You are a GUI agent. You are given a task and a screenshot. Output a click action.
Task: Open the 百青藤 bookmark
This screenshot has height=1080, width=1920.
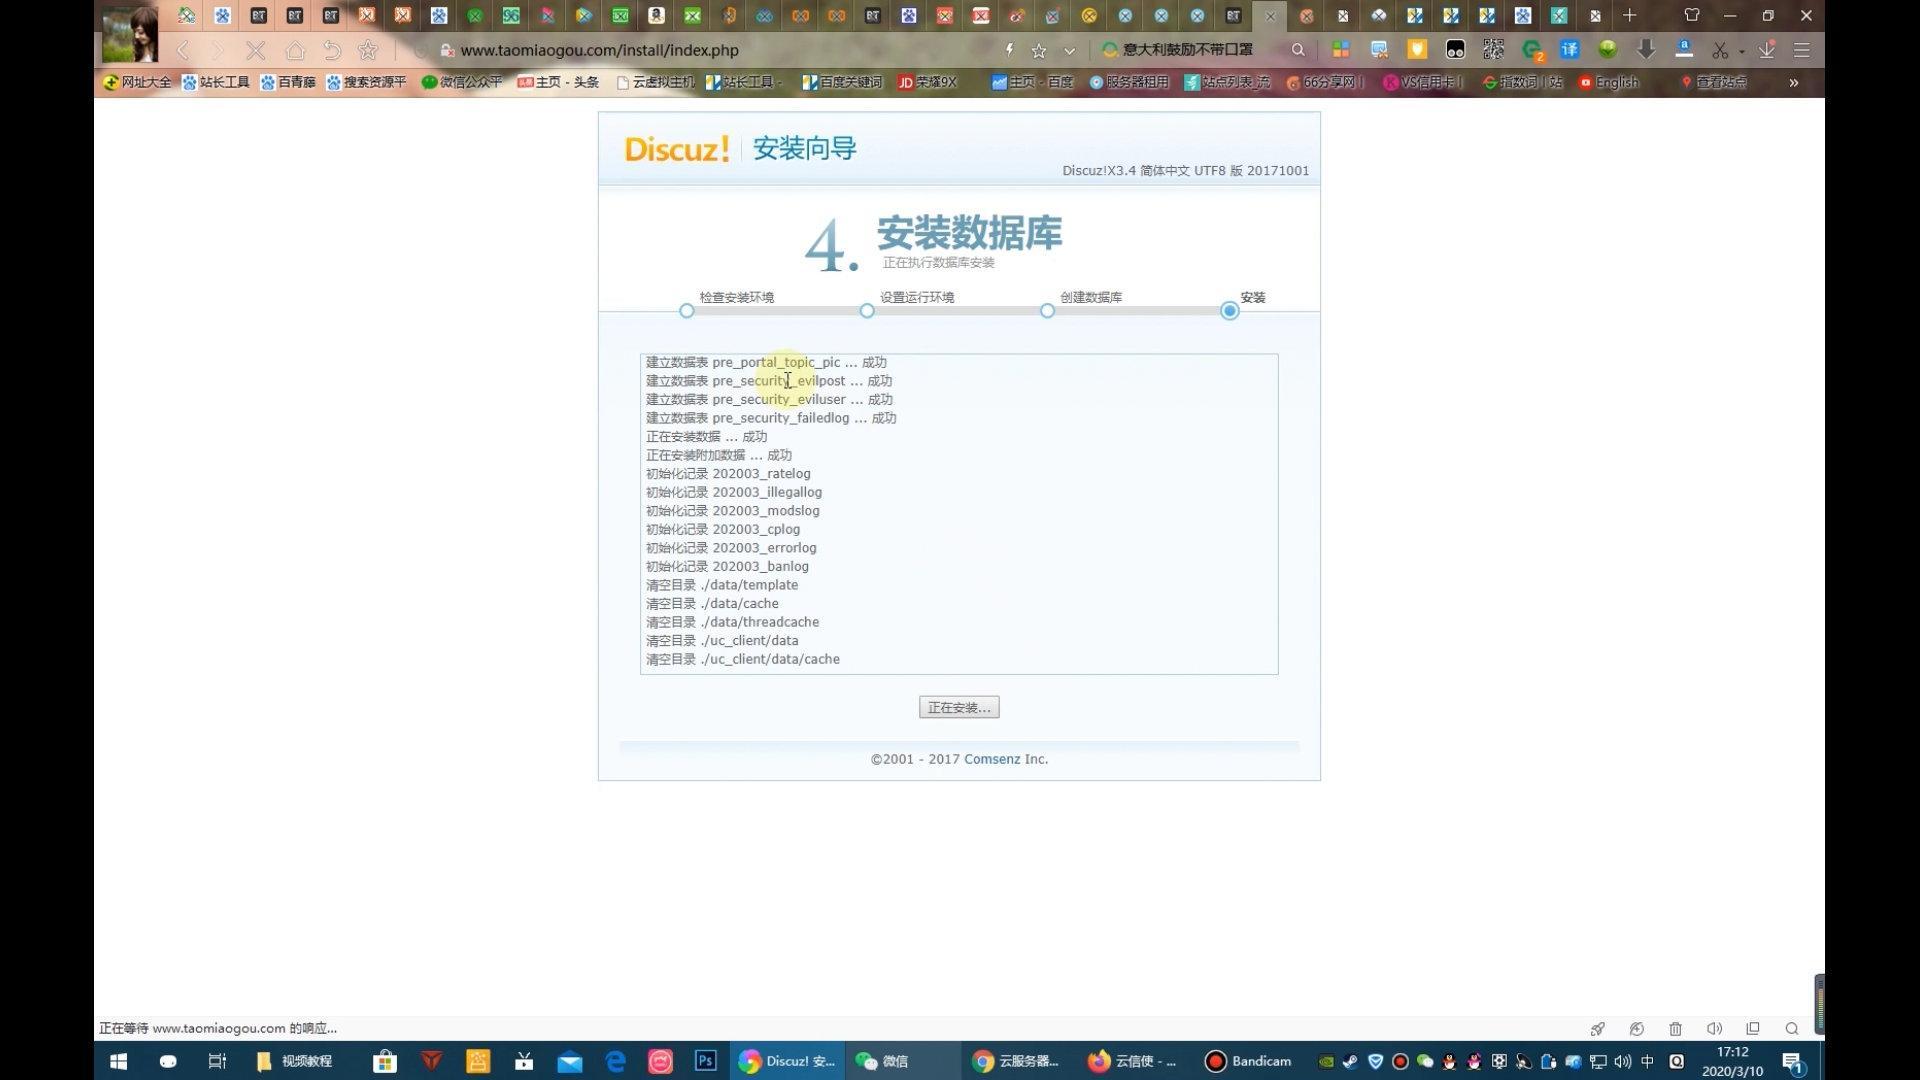point(288,82)
